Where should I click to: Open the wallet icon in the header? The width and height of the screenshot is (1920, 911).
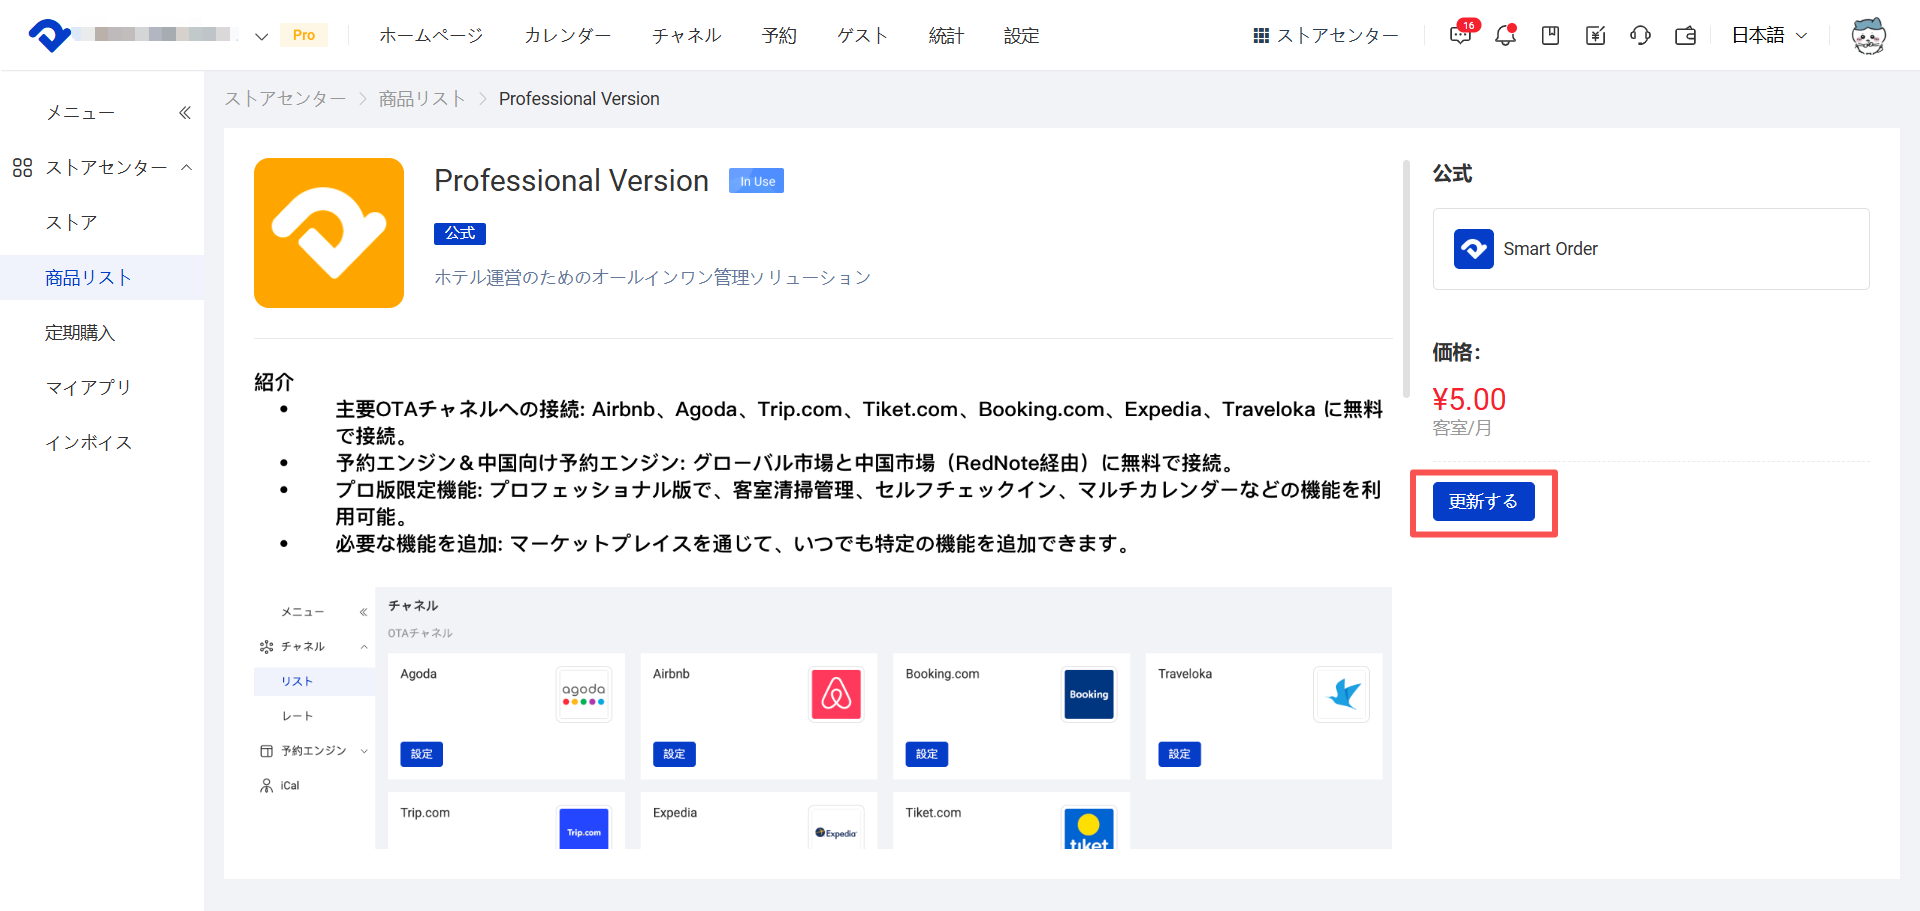(x=1685, y=36)
